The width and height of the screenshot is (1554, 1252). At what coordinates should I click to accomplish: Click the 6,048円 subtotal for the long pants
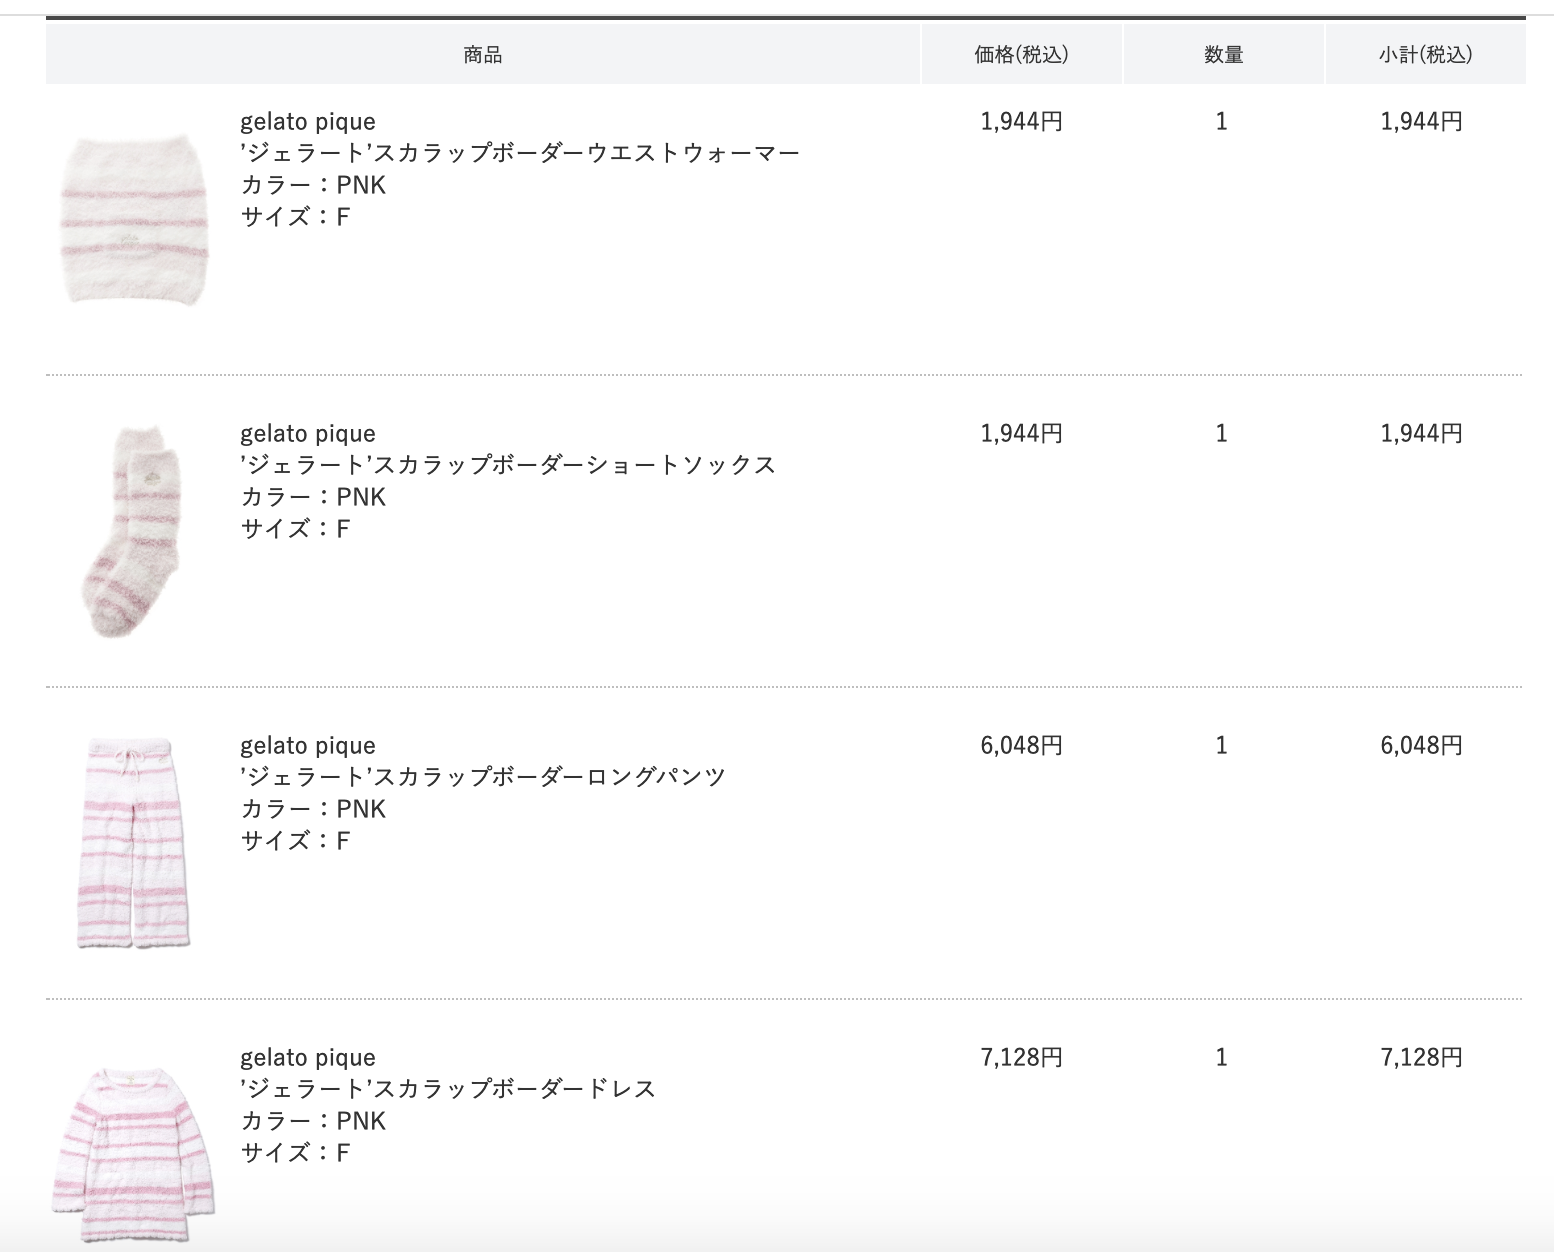[x=1421, y=746]
